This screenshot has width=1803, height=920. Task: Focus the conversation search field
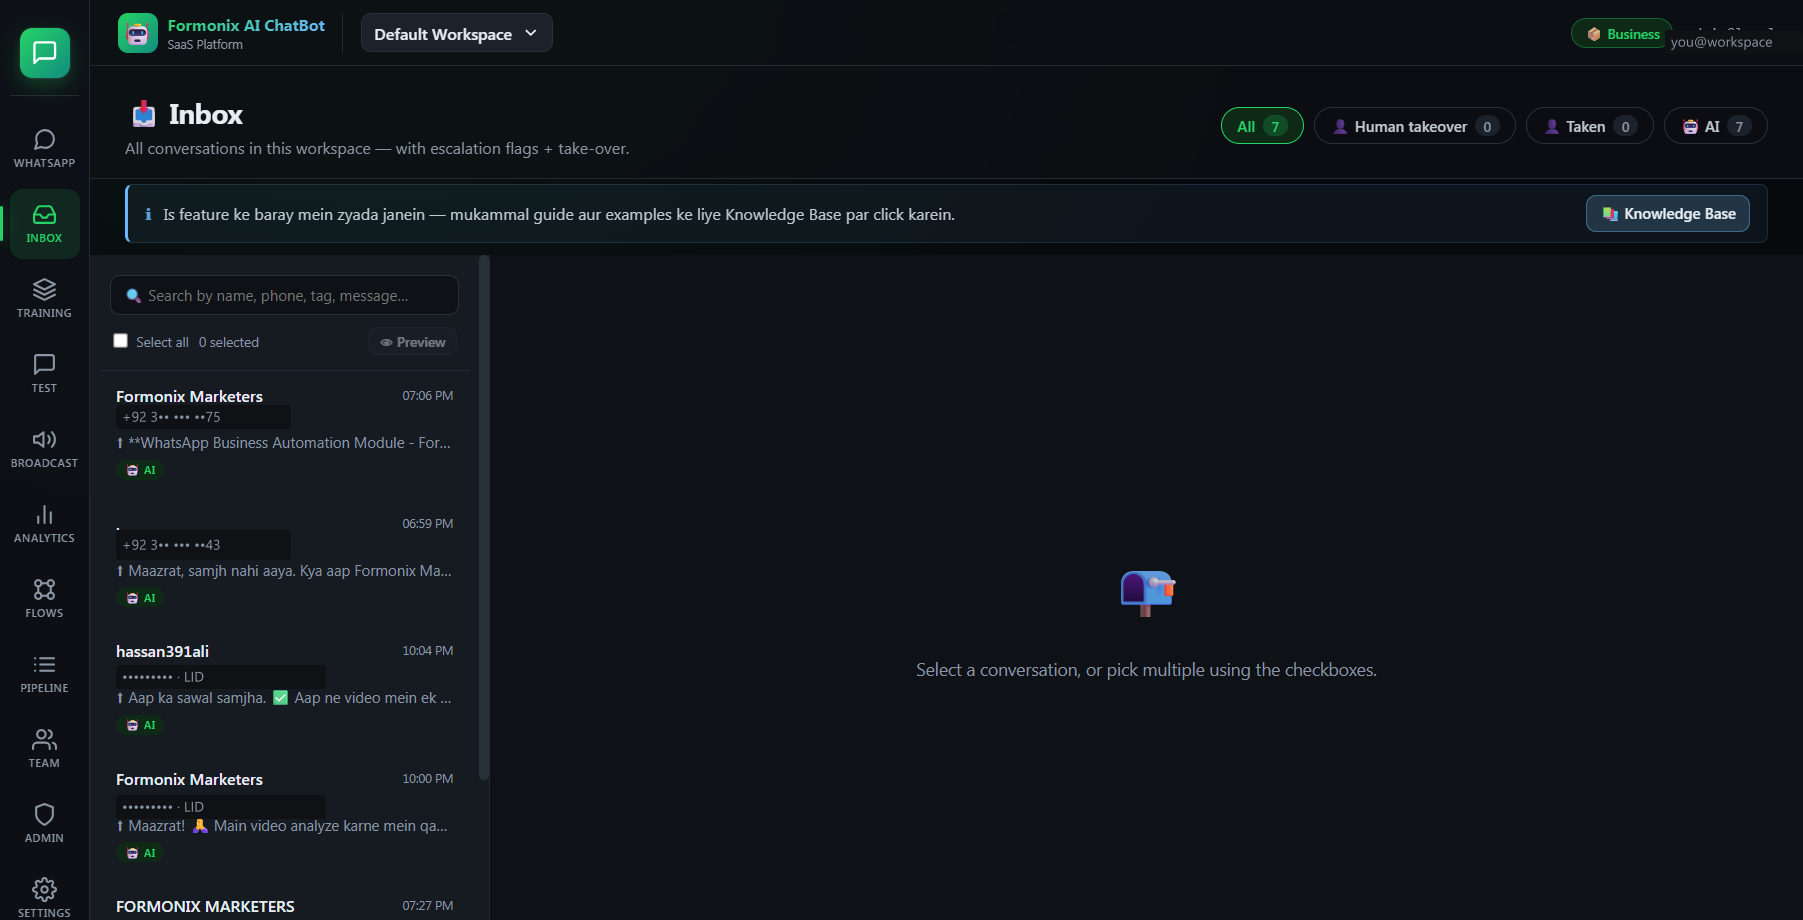tap(284, 296)
